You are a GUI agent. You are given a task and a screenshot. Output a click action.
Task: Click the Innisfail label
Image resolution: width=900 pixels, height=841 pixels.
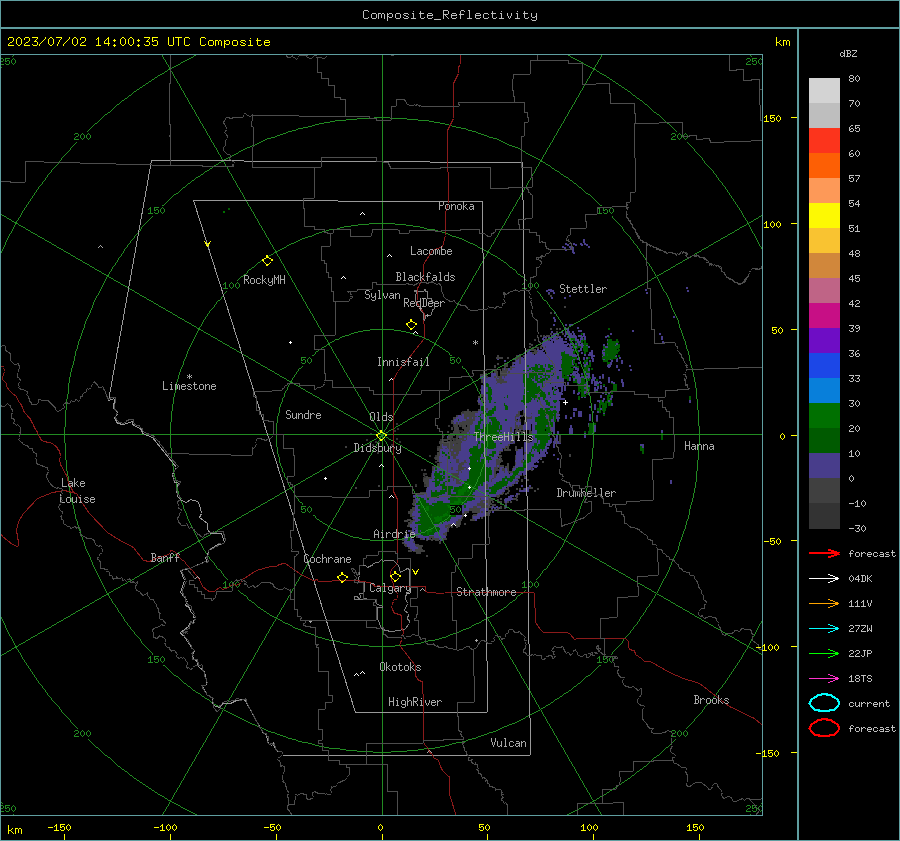tap(403, 362)
